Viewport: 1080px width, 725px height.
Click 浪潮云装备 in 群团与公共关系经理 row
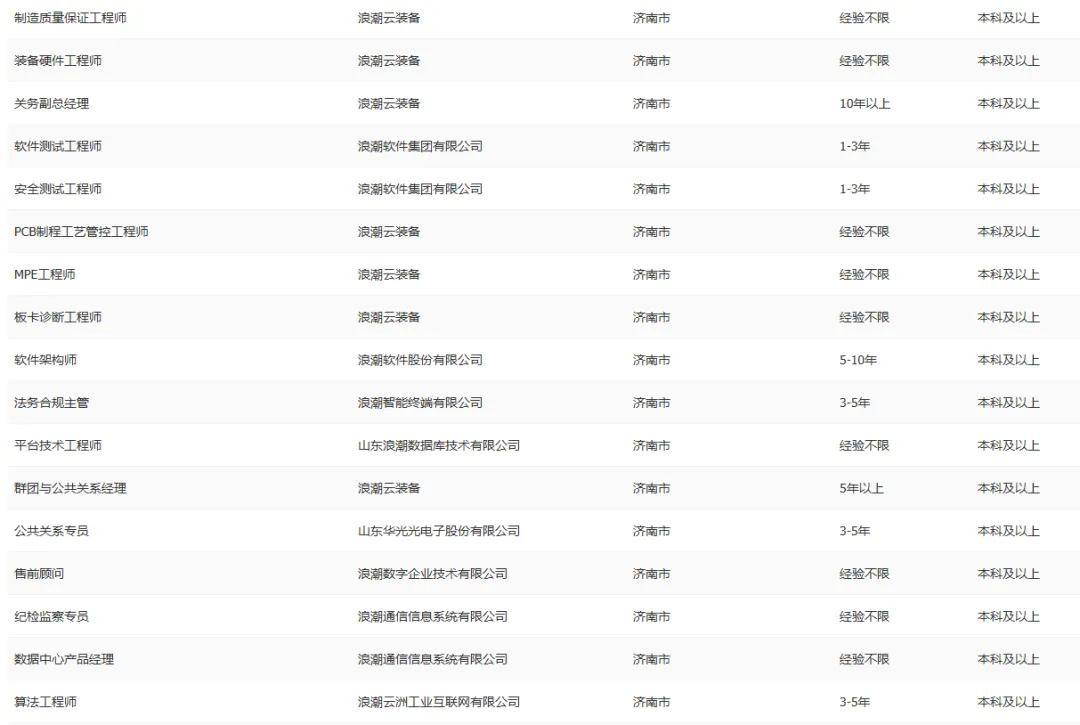pyautogui.click(x=389, y=488)
